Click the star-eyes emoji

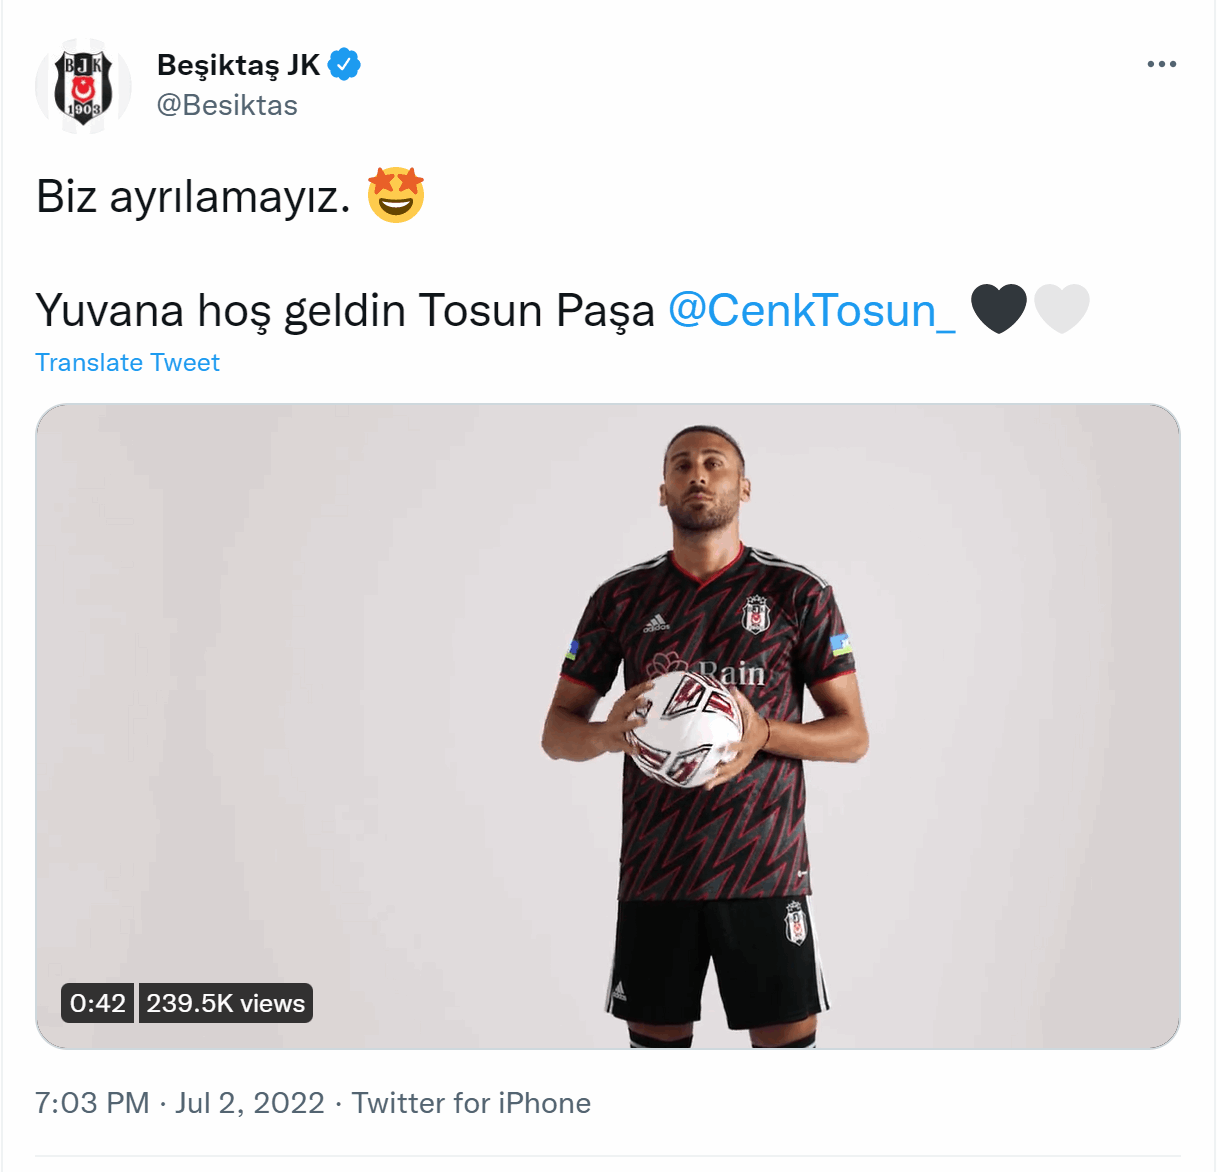[396, 195]
